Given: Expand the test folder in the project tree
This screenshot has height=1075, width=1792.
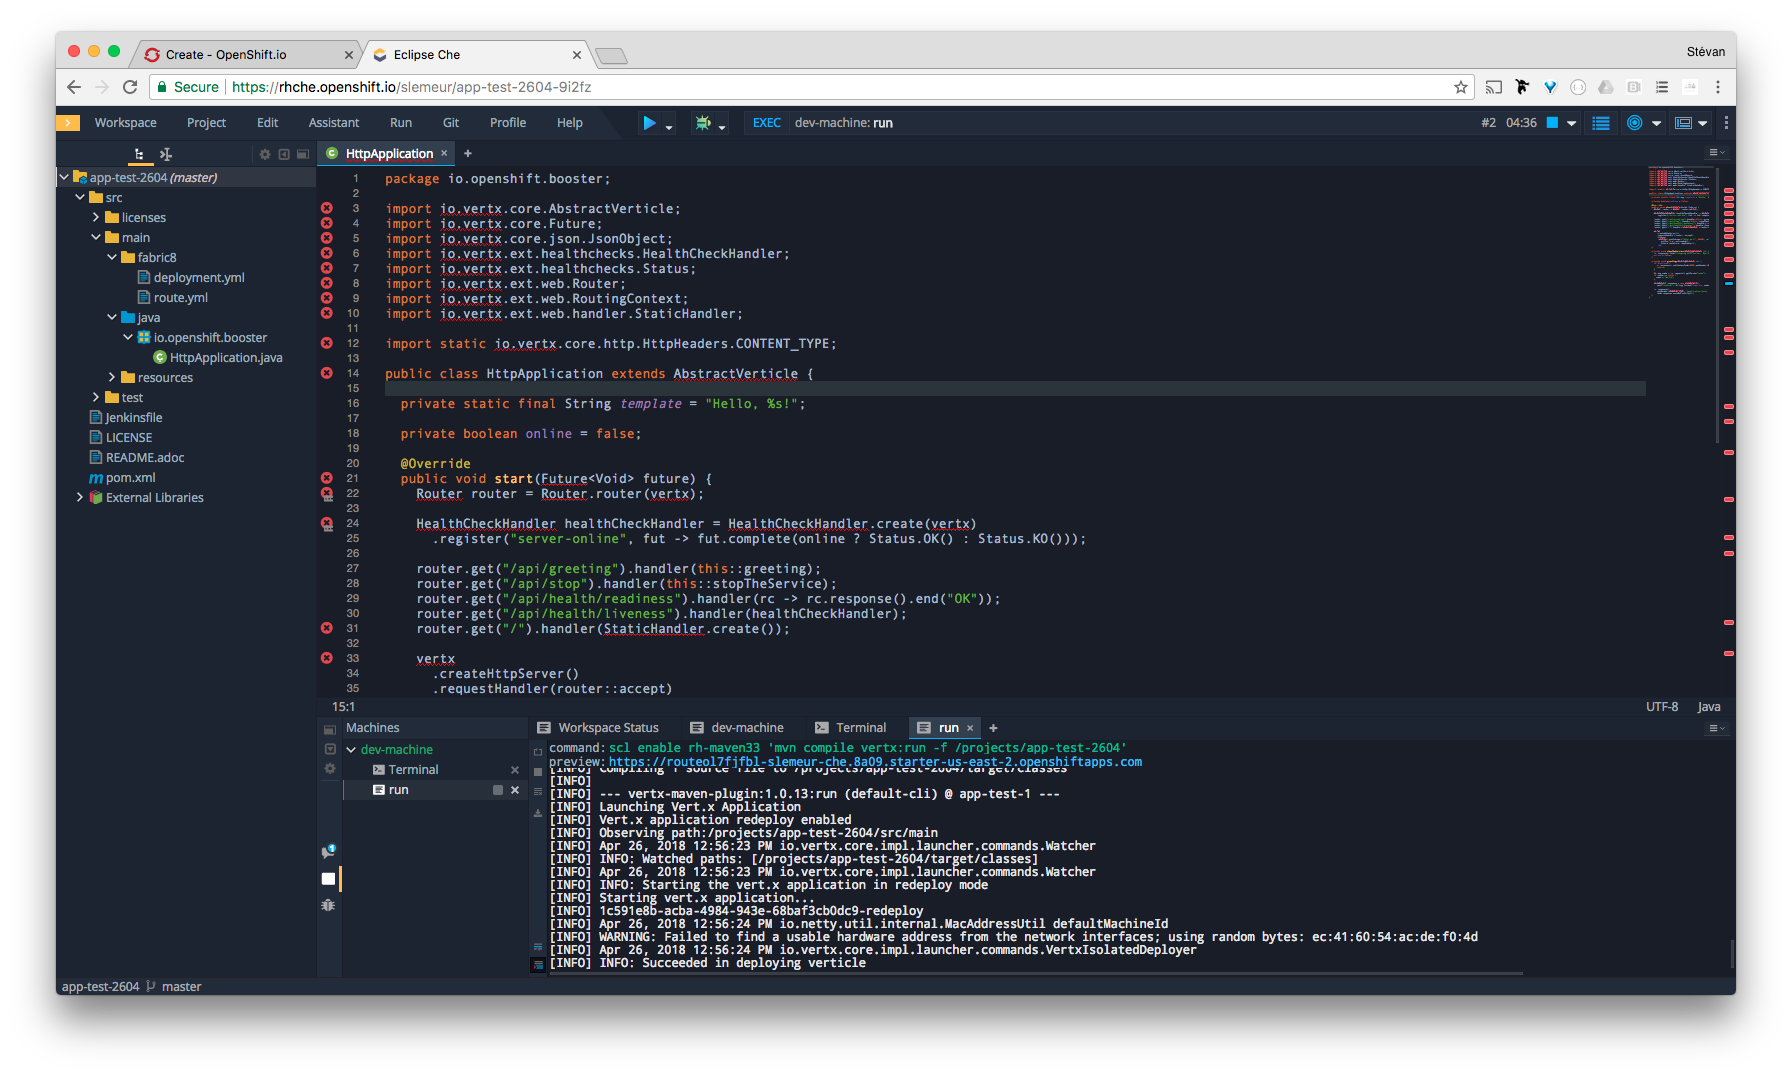Looking at the screenshot, I should 96,397.
